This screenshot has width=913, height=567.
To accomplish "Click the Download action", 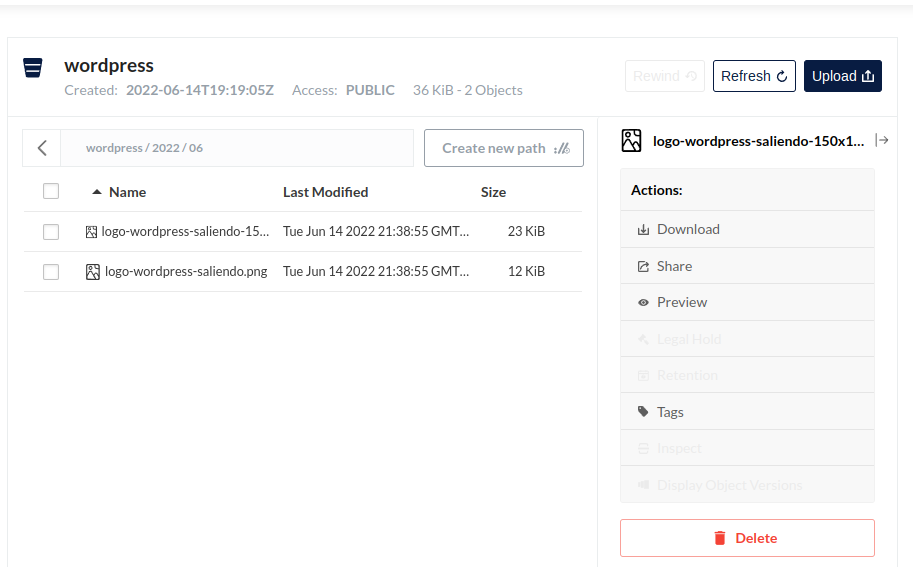I will [748, 229].
